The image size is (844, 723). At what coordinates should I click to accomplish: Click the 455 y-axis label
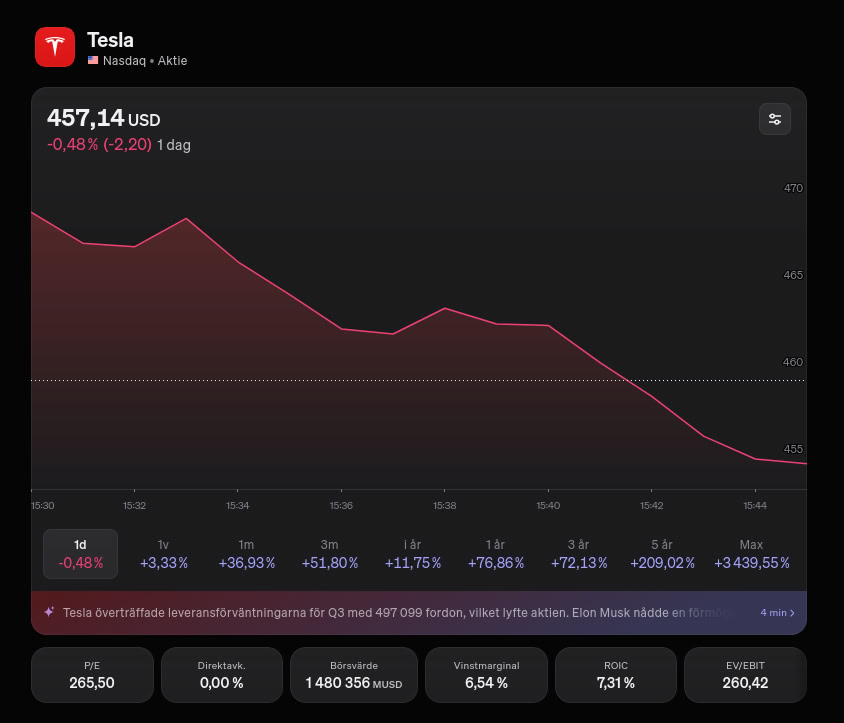click(x=793, y=448)
